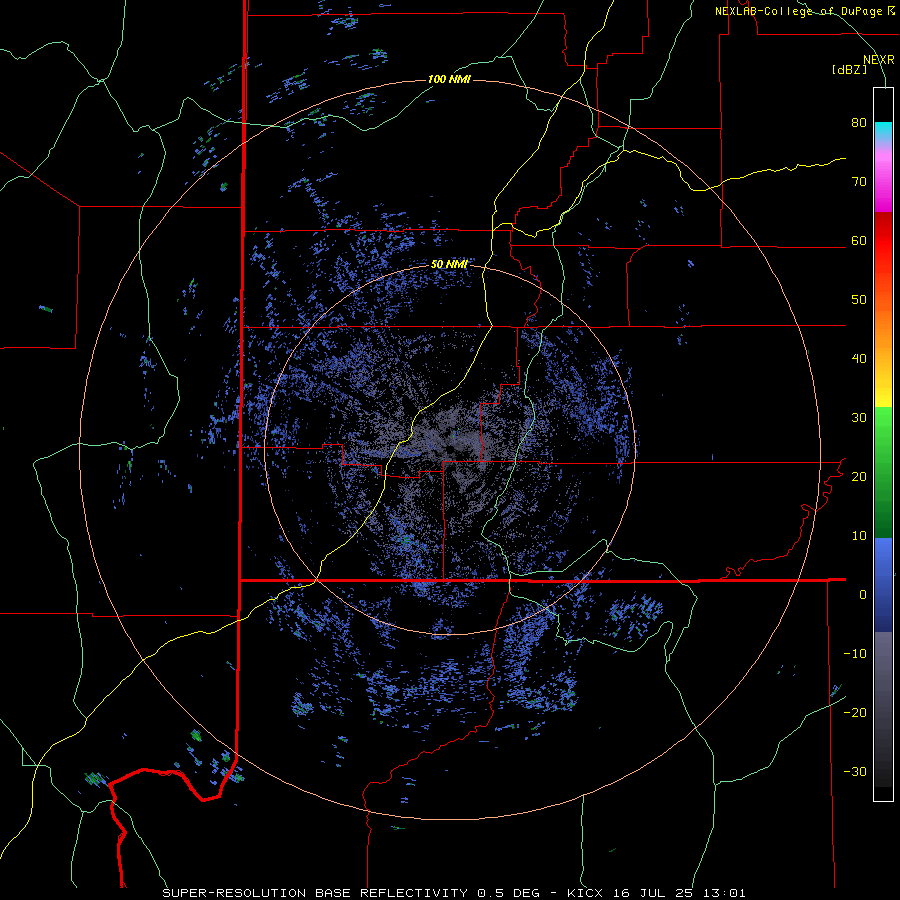Screen dimensions: 900x900
Task: Click the 10 value on color scale
Action: tap(859, 536)
